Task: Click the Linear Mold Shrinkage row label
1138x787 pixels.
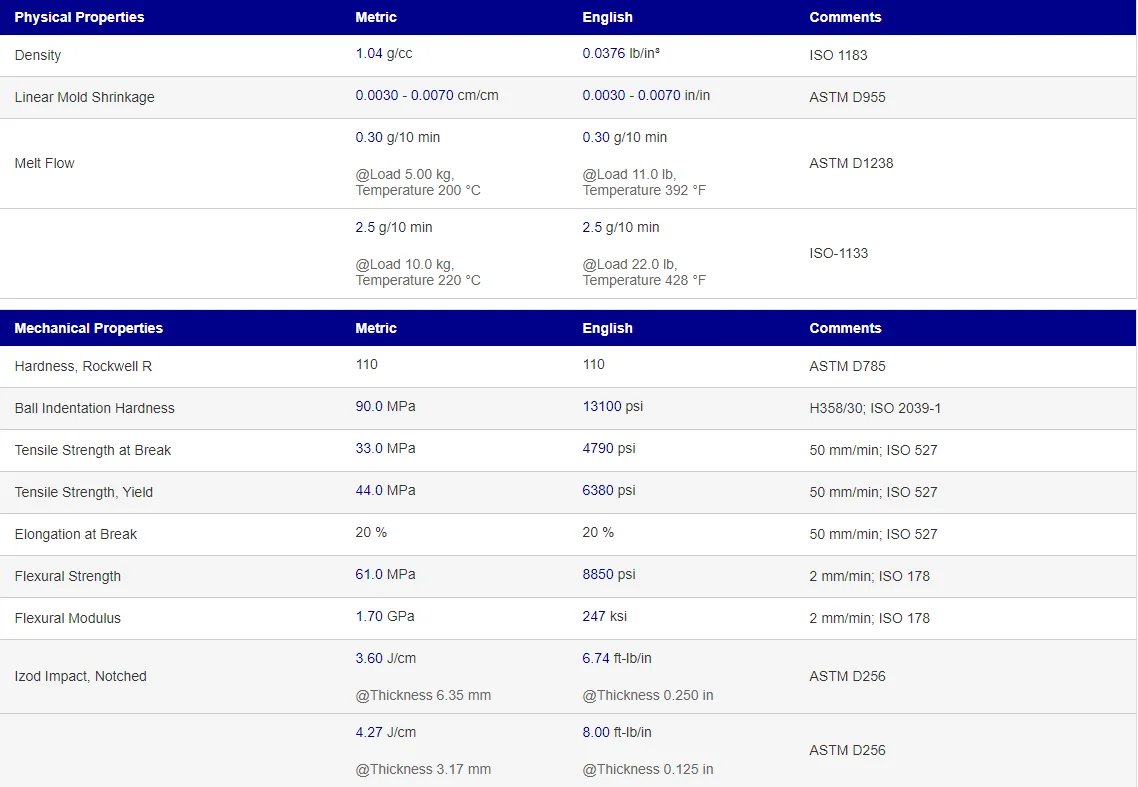Action: pyautogui.click(x=83, y=97)
